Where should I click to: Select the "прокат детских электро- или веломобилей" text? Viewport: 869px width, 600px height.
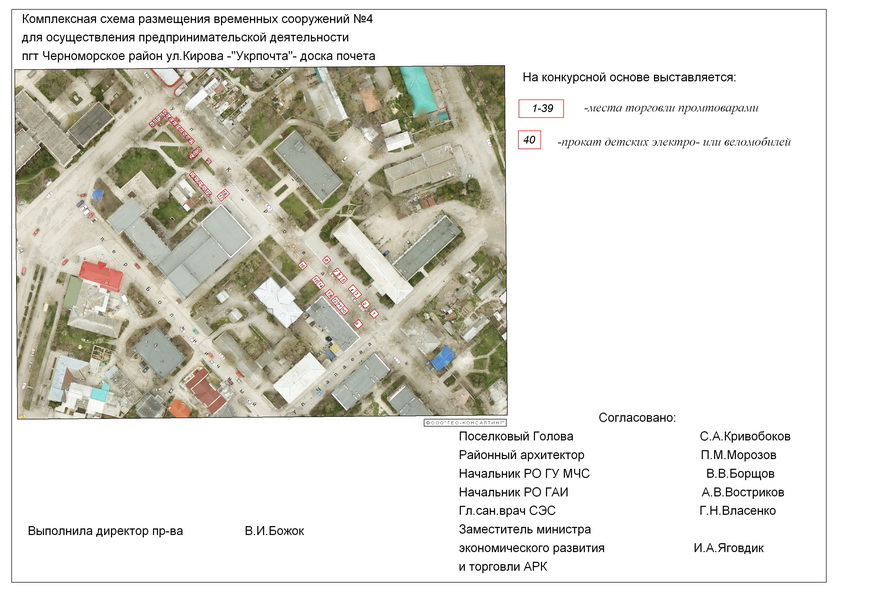674,142
